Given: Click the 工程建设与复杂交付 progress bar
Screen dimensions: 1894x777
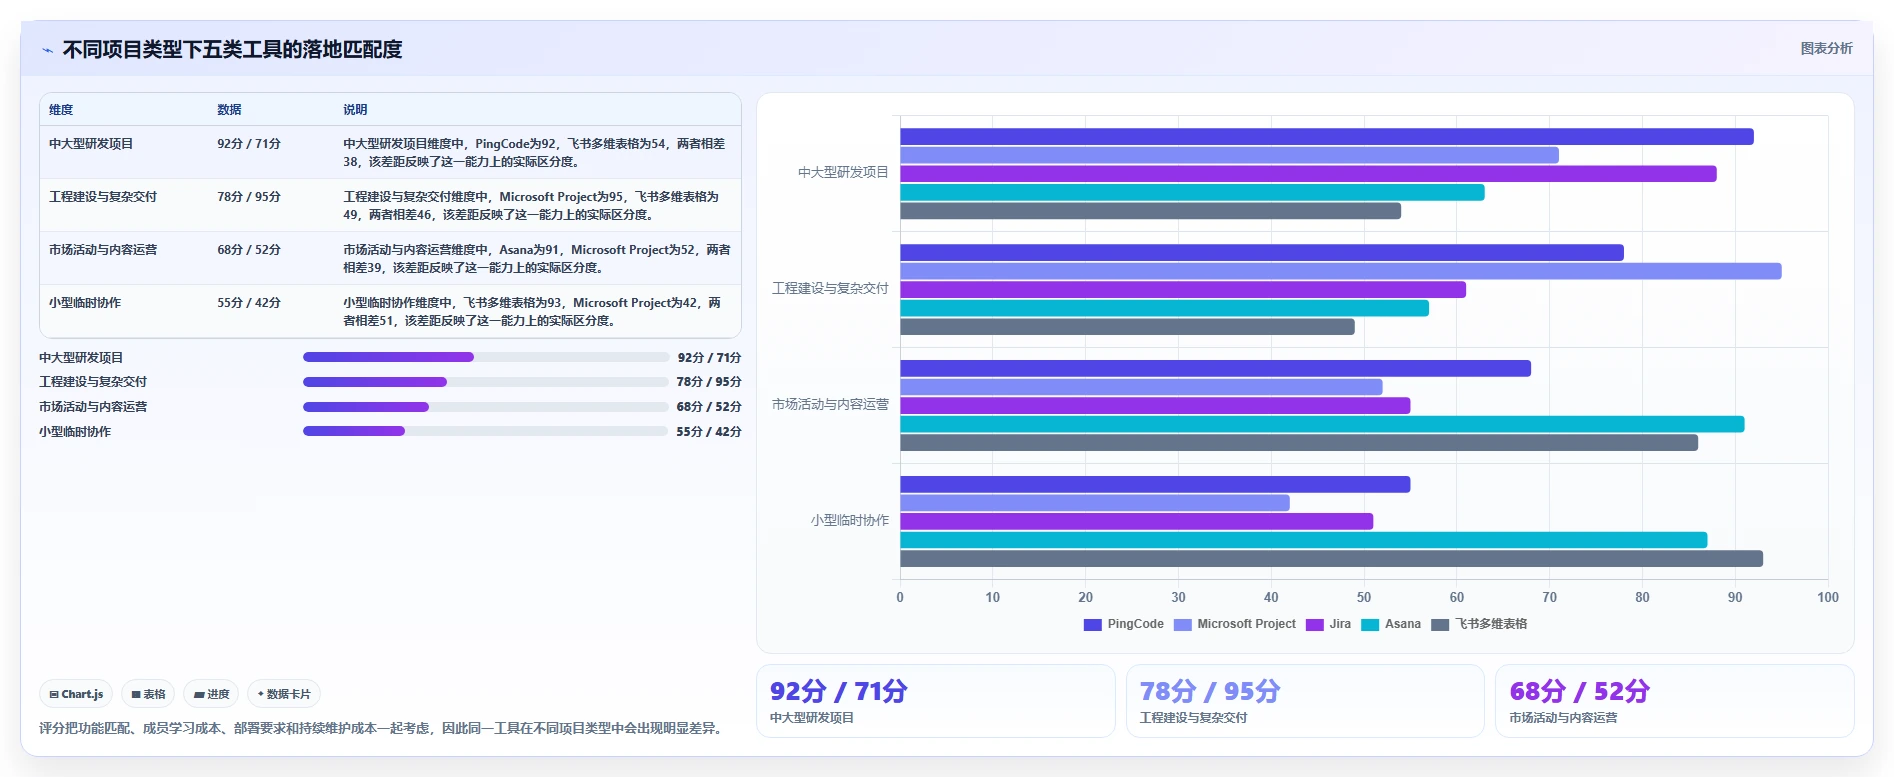Looking at the screenshot, I should tap(486, 382).
